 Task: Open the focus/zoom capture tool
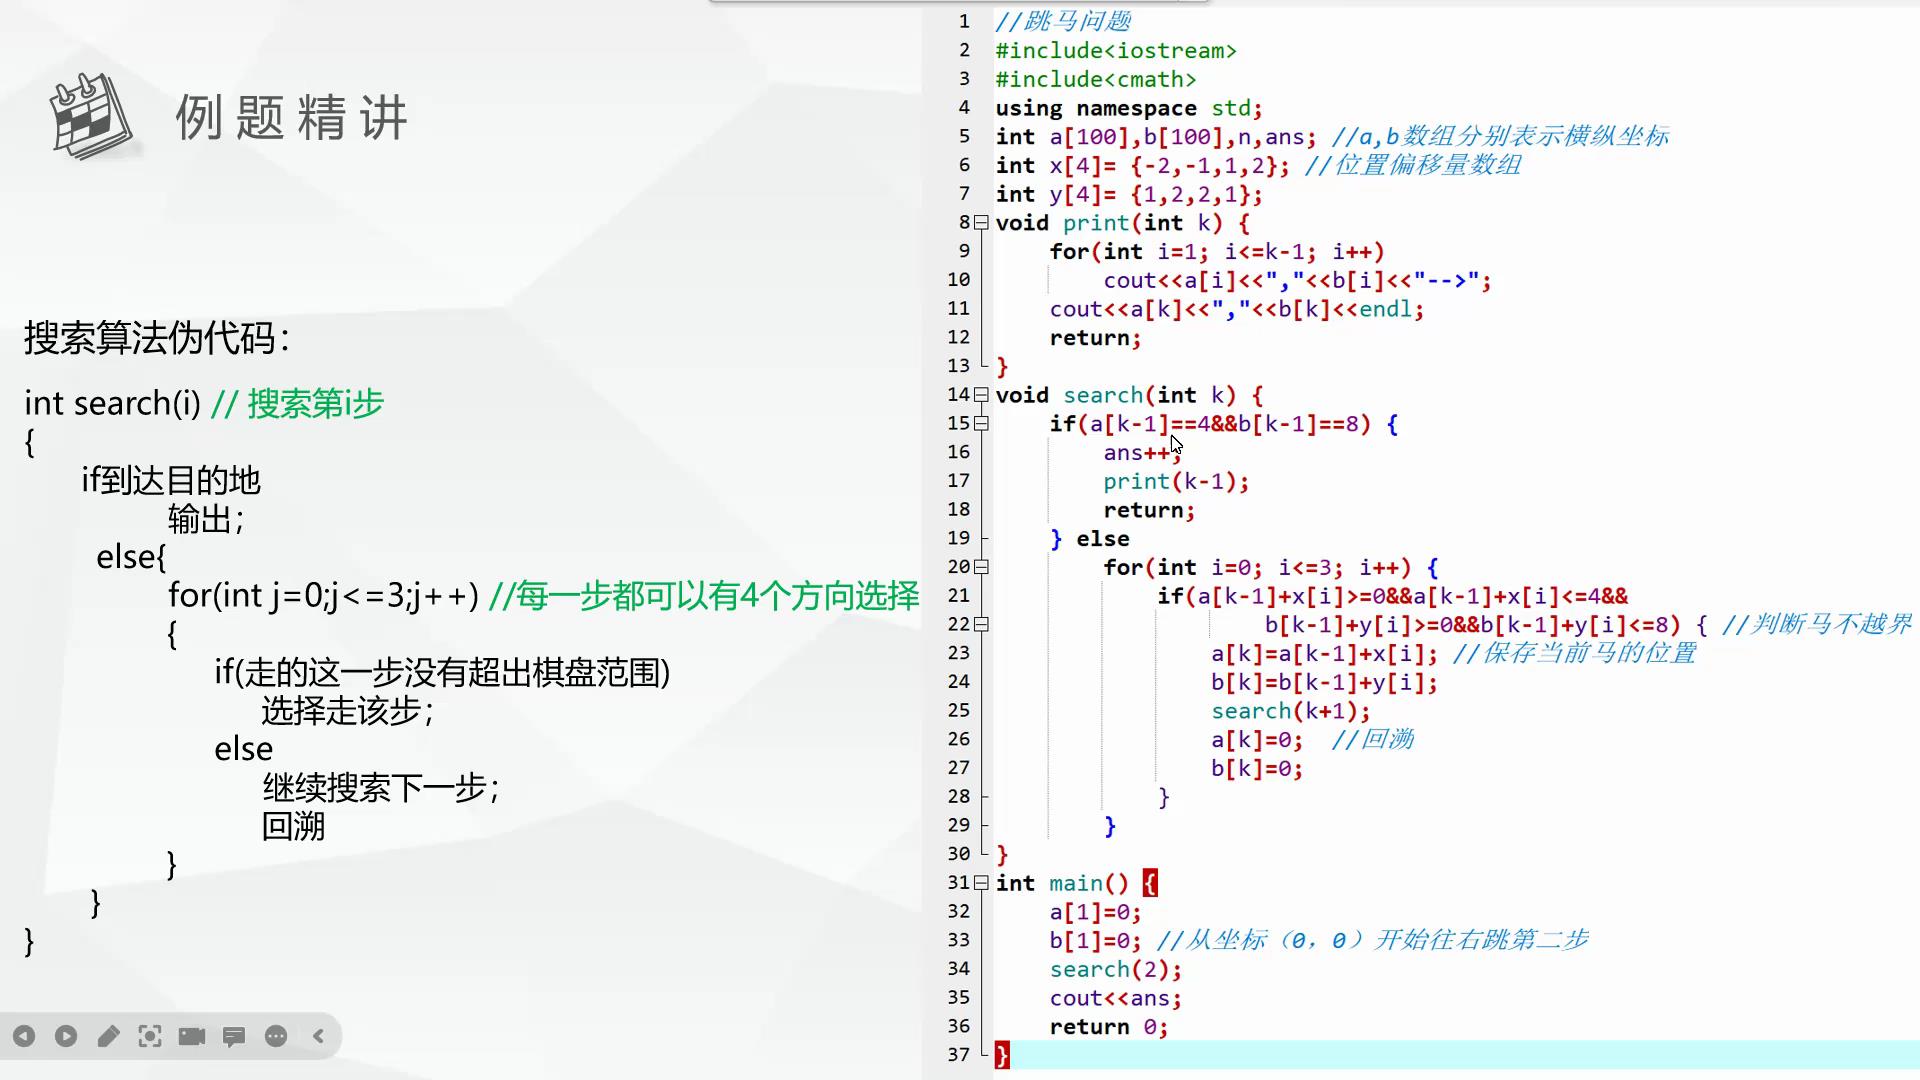[150, 1036]
